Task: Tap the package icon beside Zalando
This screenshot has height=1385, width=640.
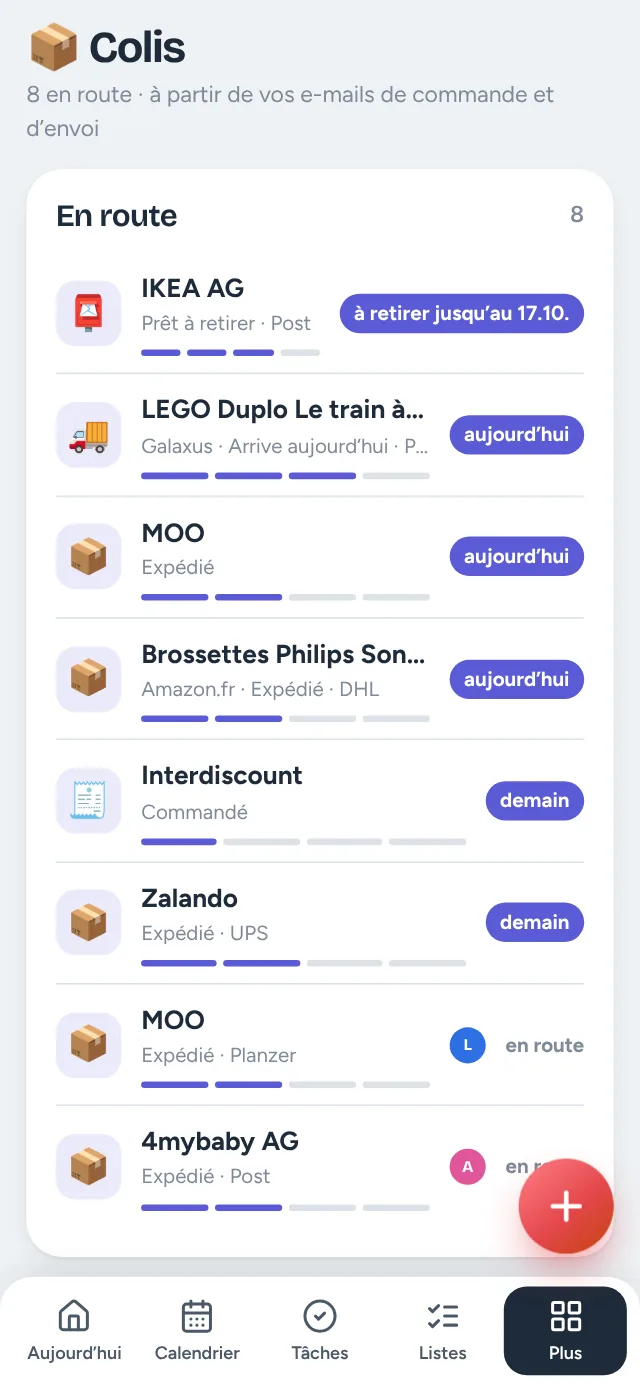Action: tap(88, 922)
